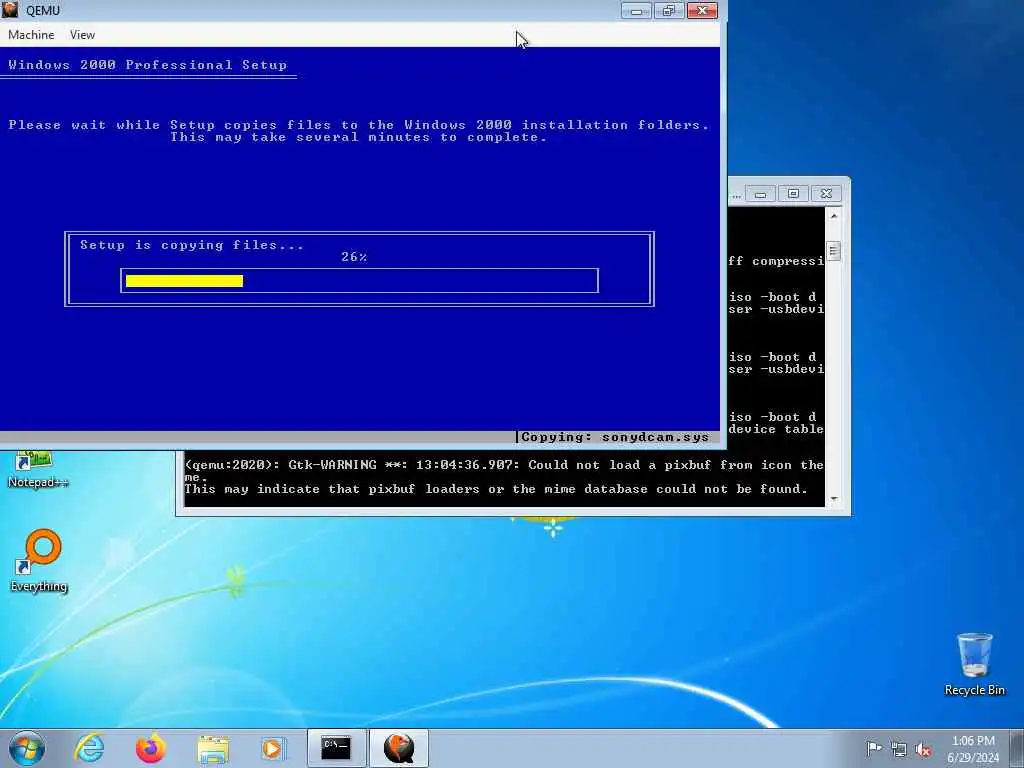Open the Machine menu in QEMU

pyautogui.click(x=31, y=35)
